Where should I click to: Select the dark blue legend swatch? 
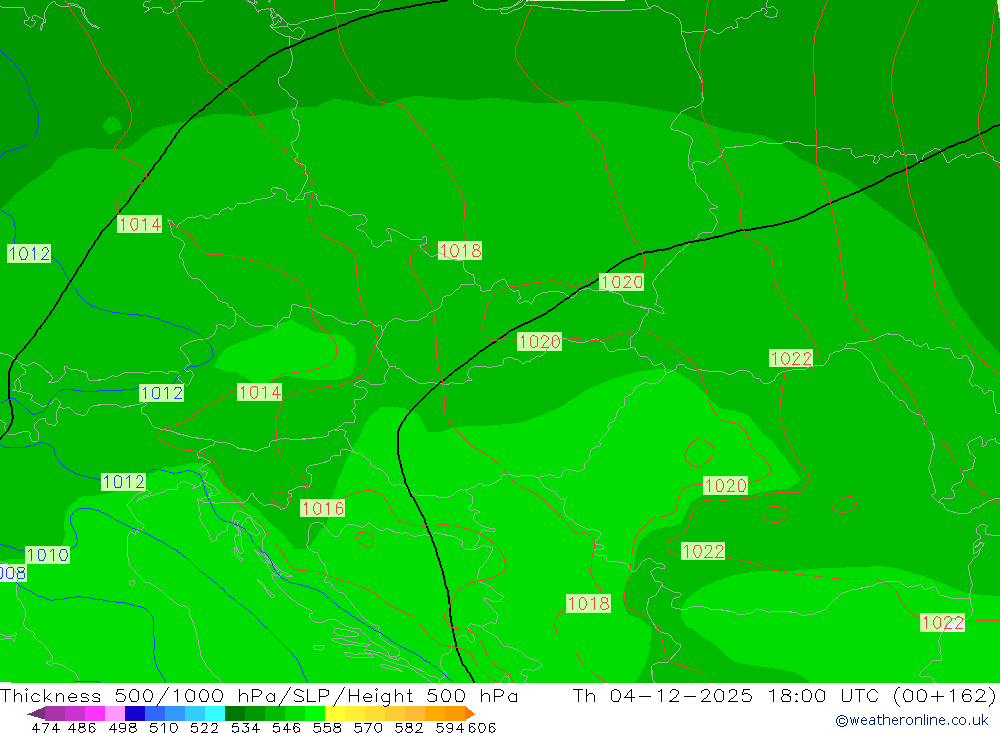[x=135, y=714]
